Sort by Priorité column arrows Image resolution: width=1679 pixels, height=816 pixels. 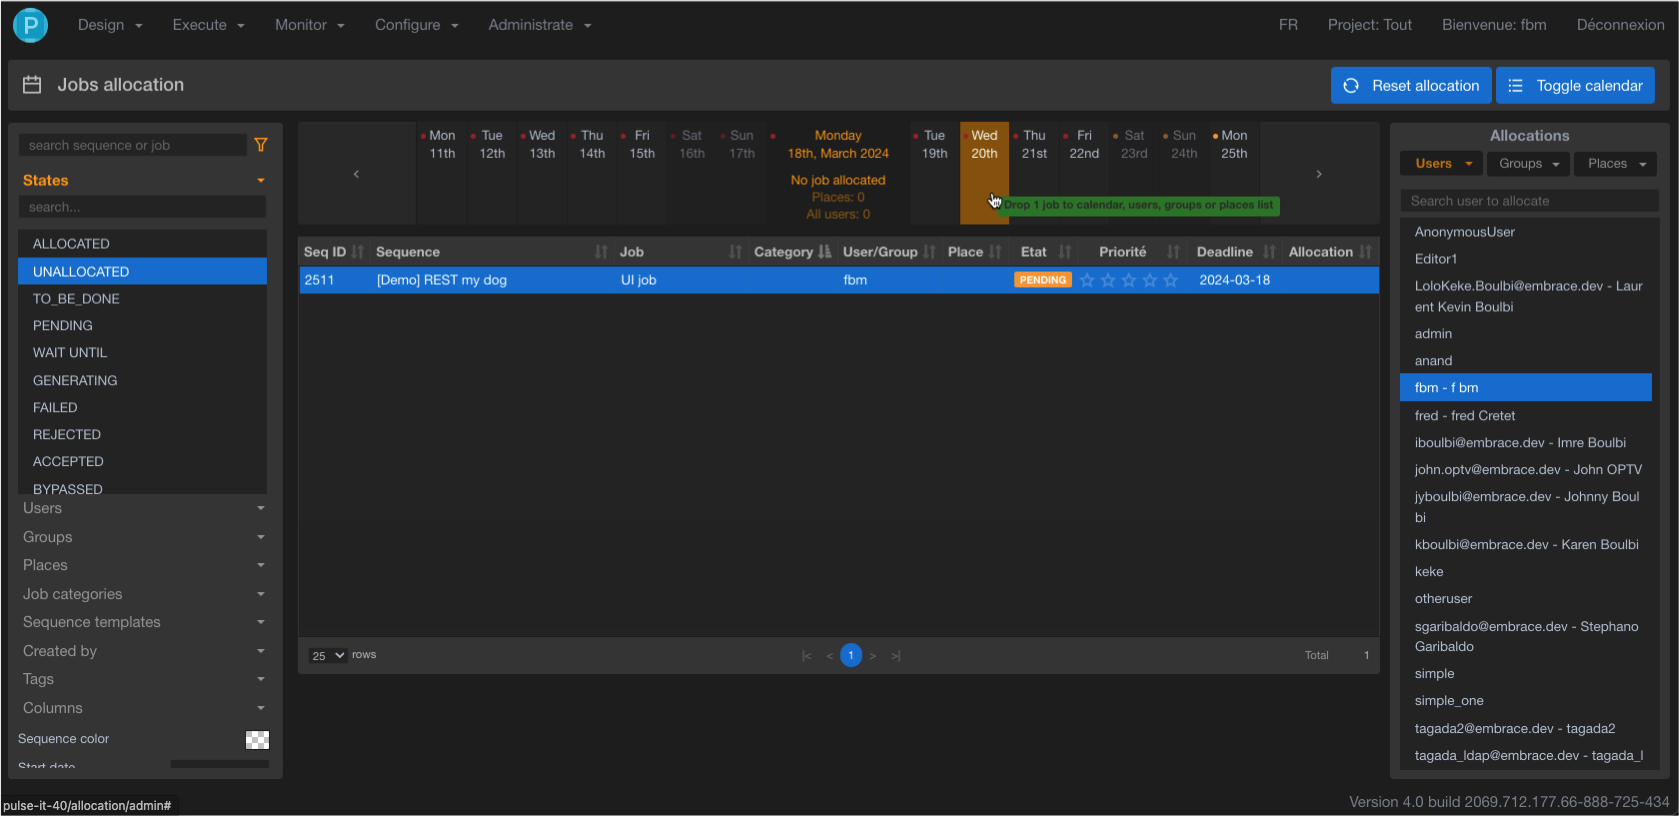point(1173,252)
